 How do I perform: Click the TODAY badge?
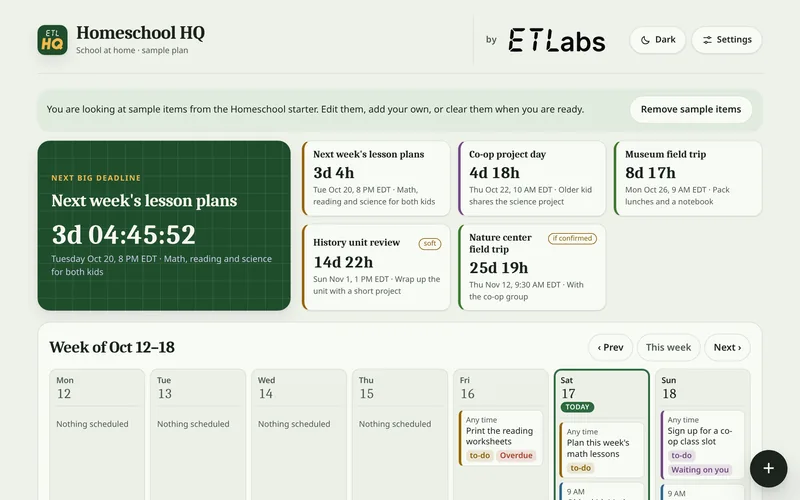pyautogui.click(x=577, y=407)
